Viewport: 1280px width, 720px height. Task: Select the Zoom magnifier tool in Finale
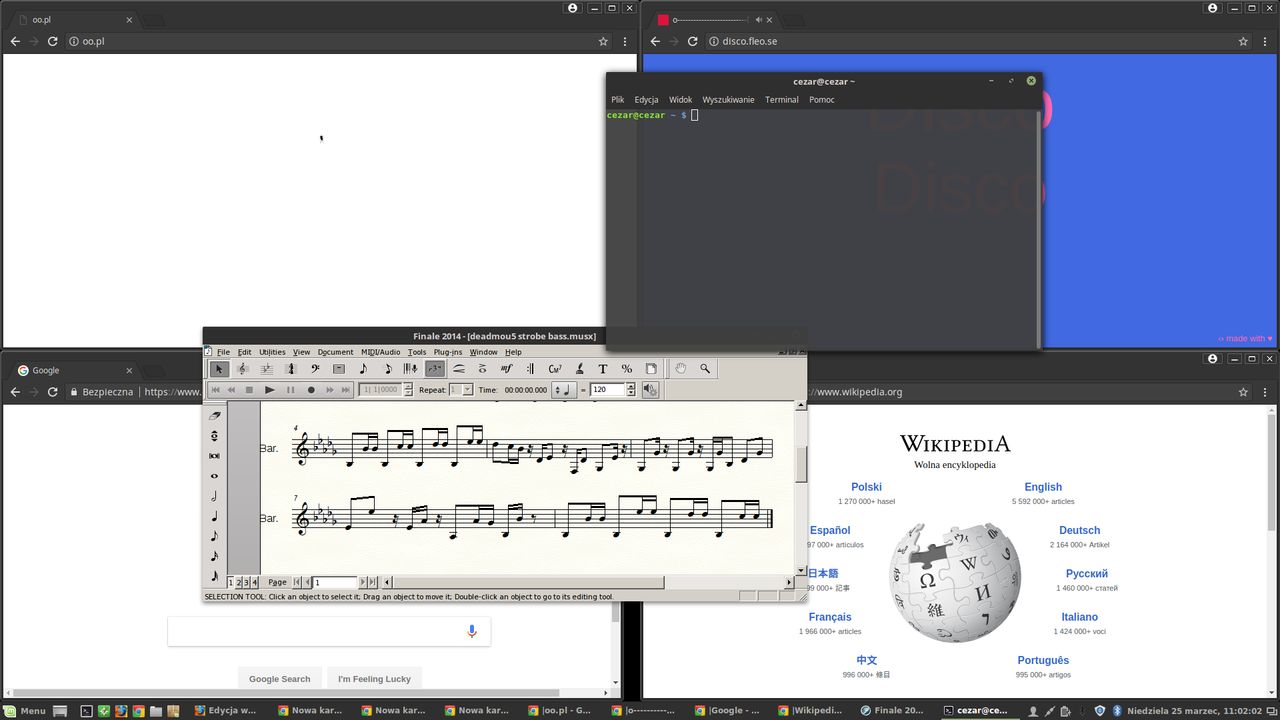(705, 369)
